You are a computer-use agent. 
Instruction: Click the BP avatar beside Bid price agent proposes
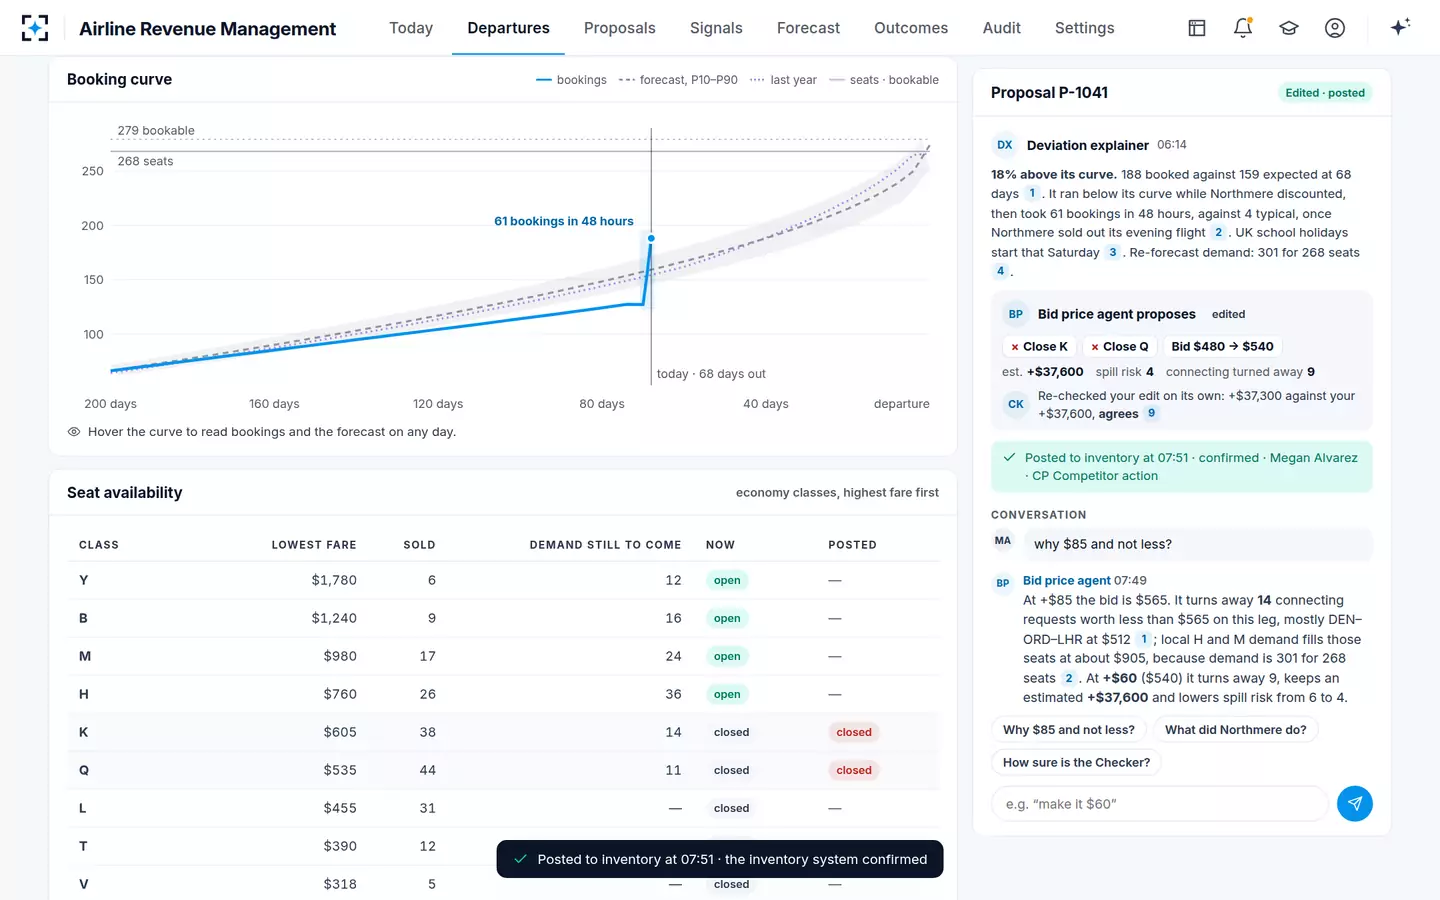pyautogui.click(x=1016, y=314)
